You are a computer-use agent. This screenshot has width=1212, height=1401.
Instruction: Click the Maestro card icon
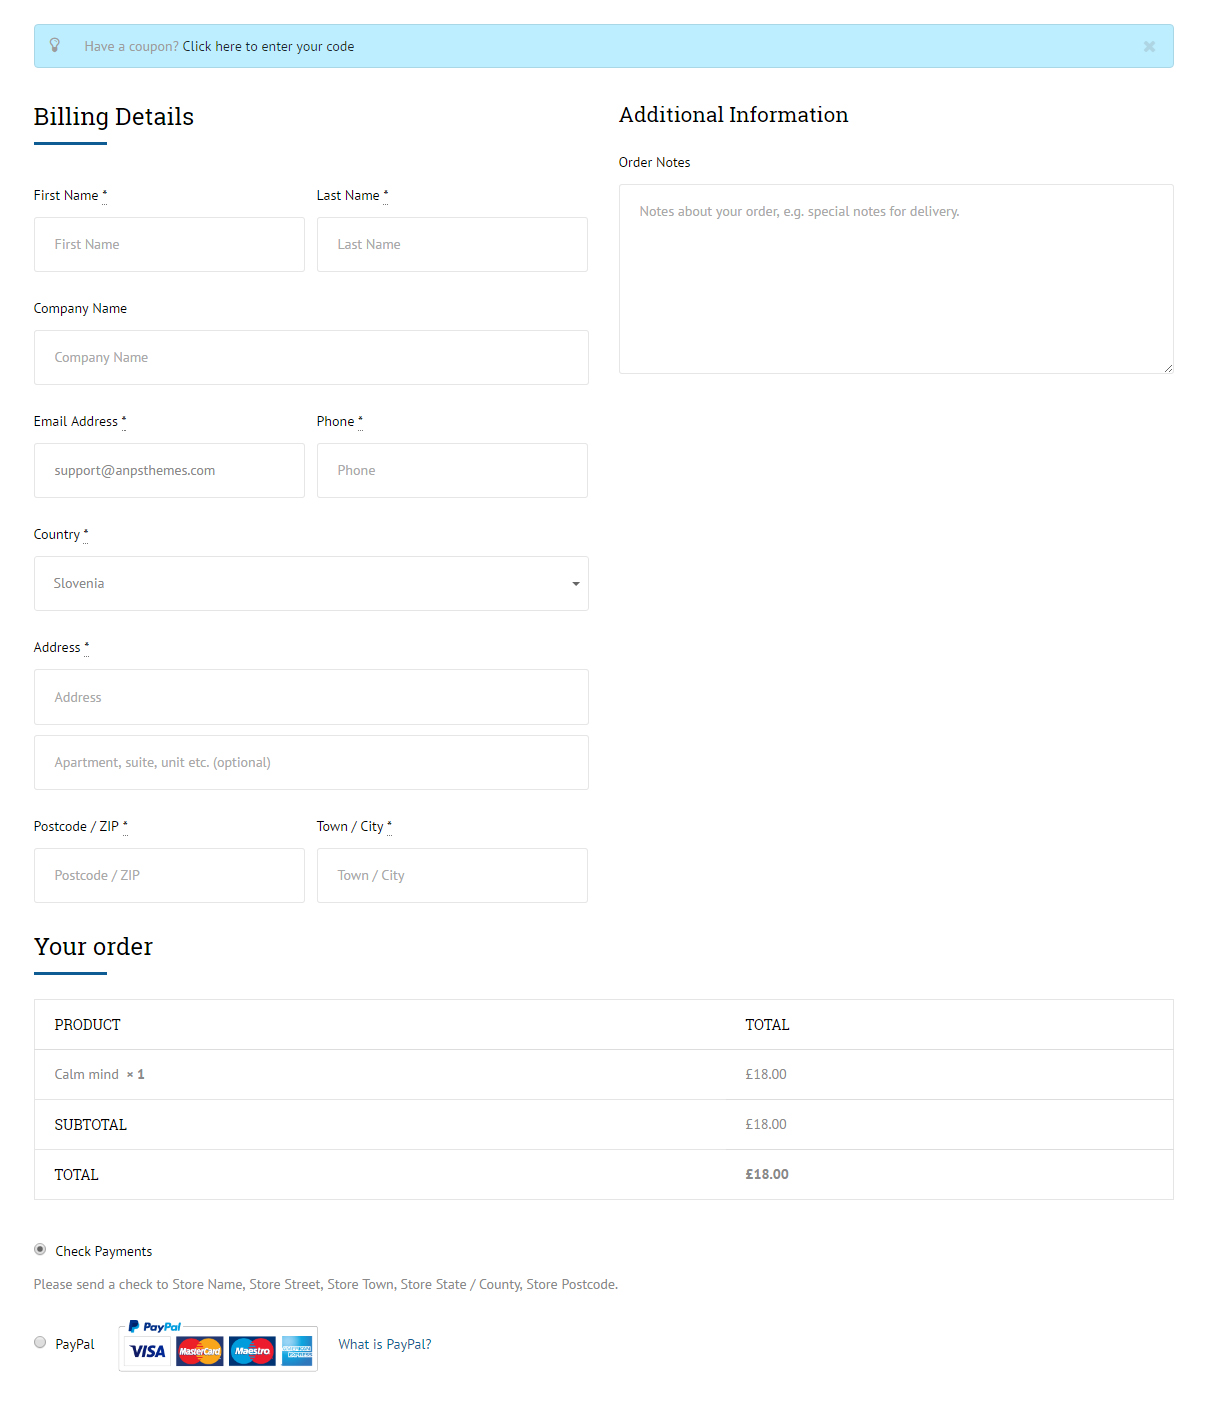click(x=252, y=1351)
